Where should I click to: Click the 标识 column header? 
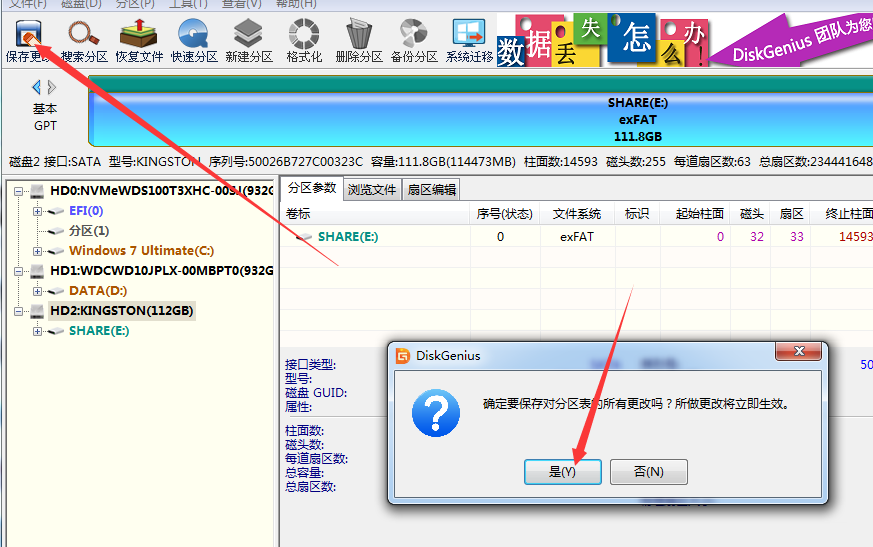(637, 214)
